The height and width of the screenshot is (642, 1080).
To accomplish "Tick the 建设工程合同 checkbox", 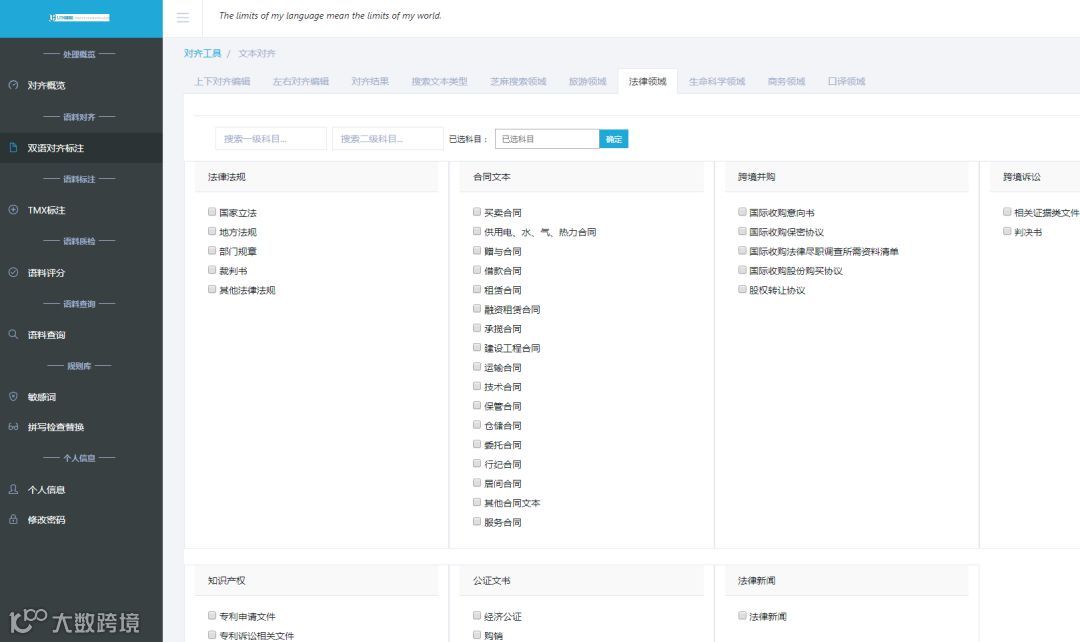I will [477, 347].
